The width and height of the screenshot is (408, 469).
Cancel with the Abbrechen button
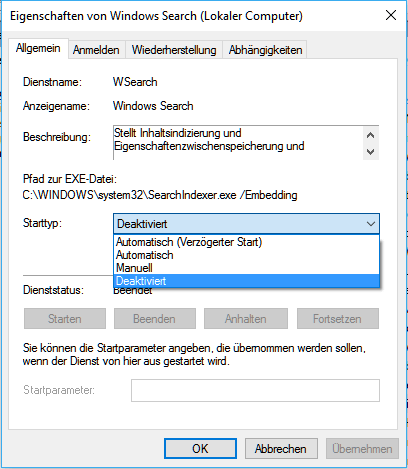[281, 449]
